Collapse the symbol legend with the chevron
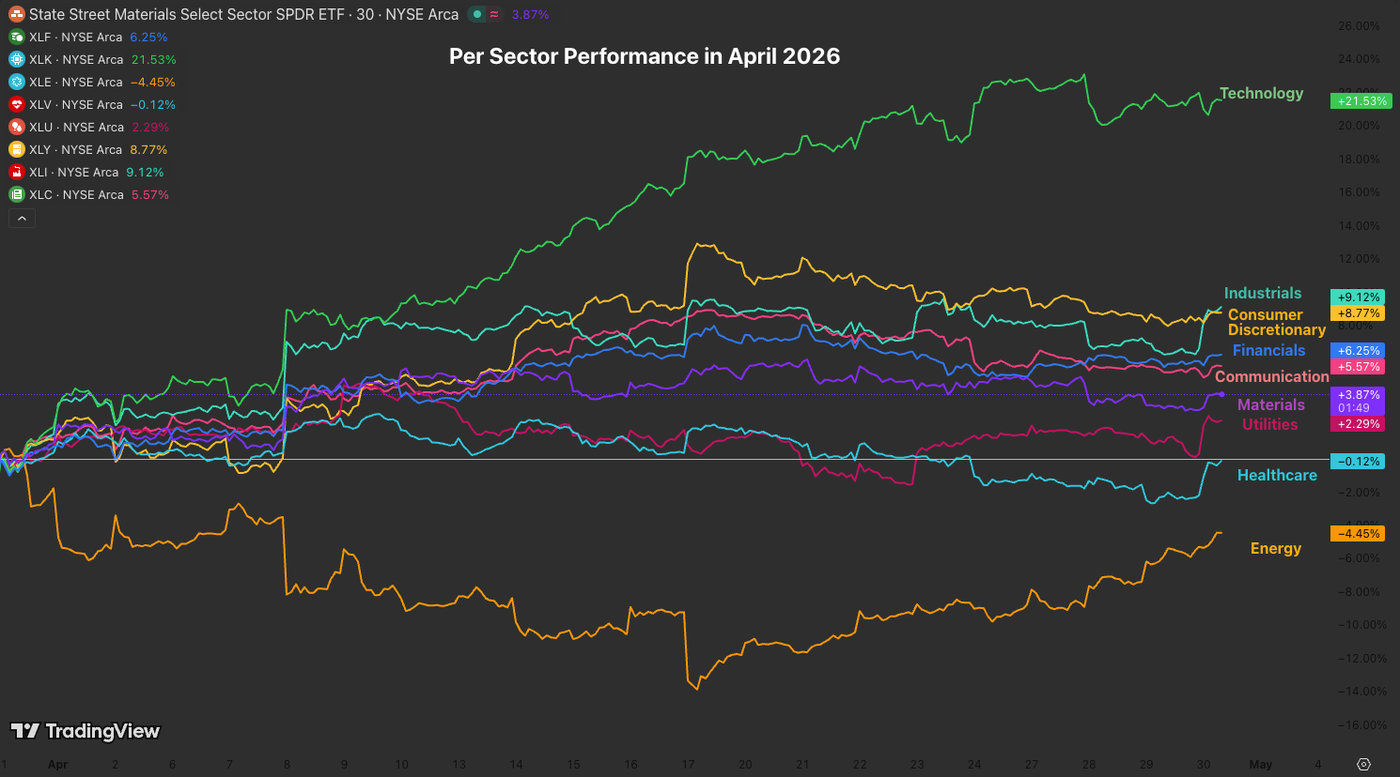This screenshot has height=777, width=1400. tap(22, 217)
